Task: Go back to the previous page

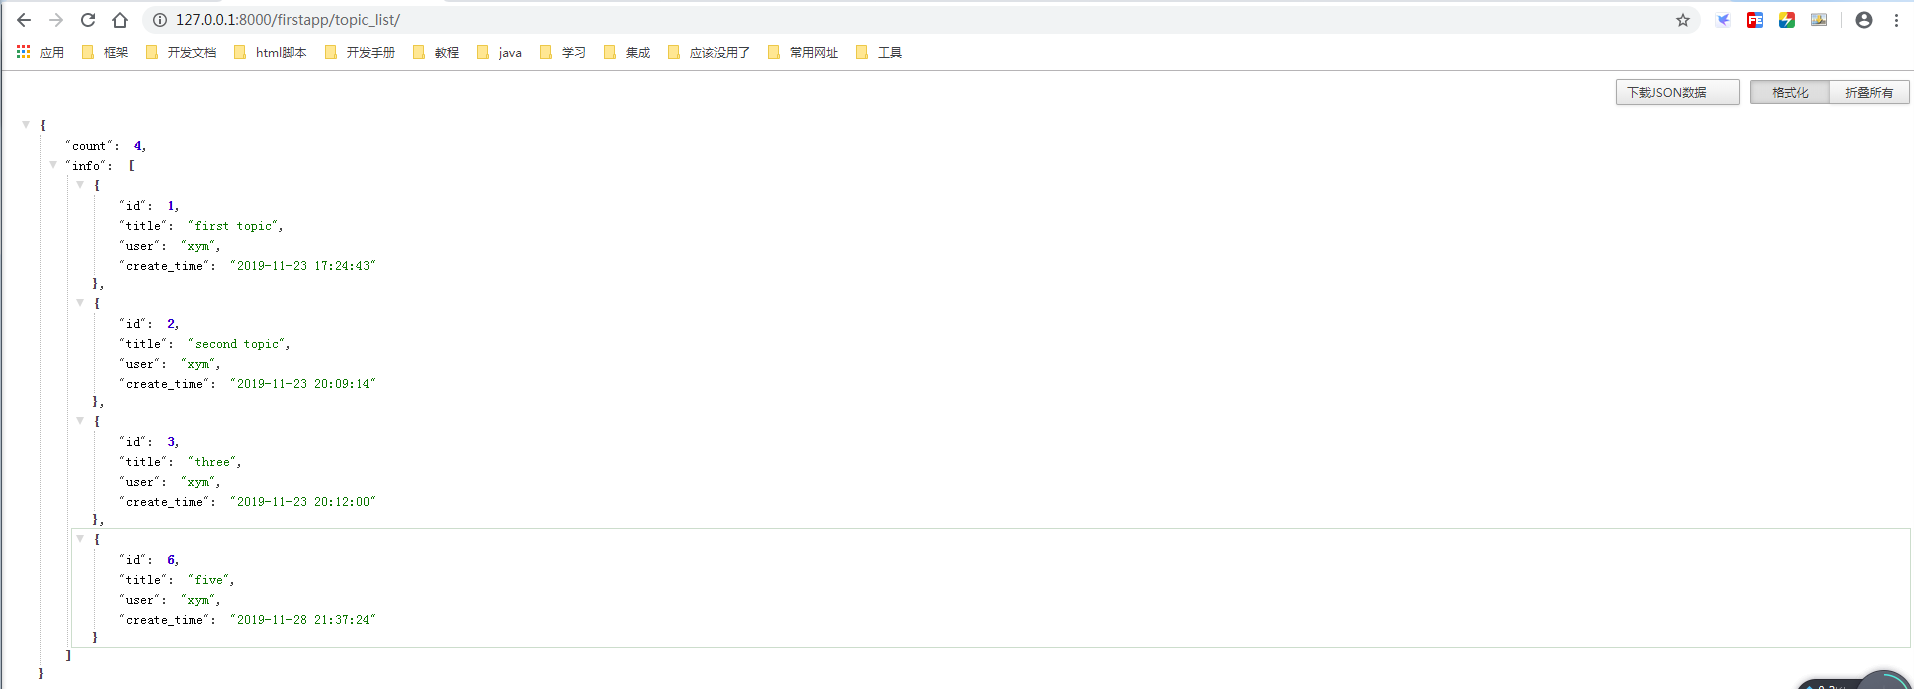Action: pos(24,20)
